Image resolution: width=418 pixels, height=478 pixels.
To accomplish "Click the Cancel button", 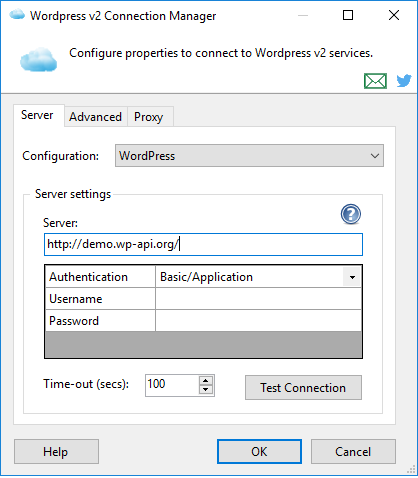I will click(353, 452).
